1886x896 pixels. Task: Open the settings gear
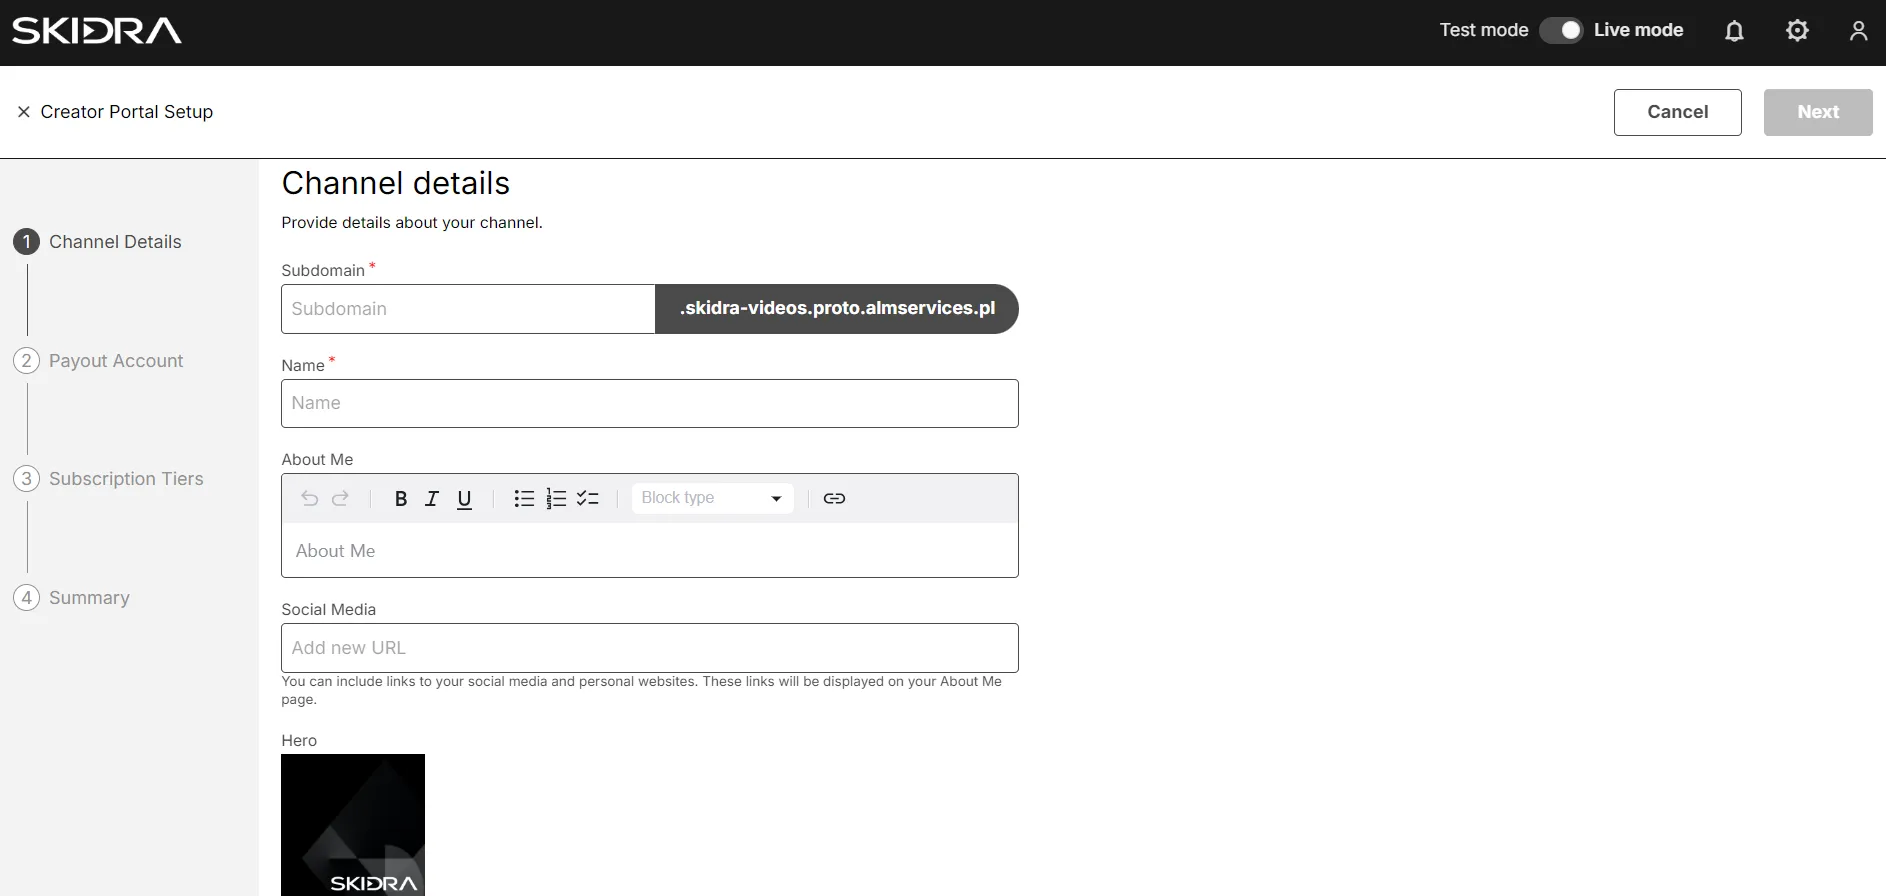point(1797,31)
